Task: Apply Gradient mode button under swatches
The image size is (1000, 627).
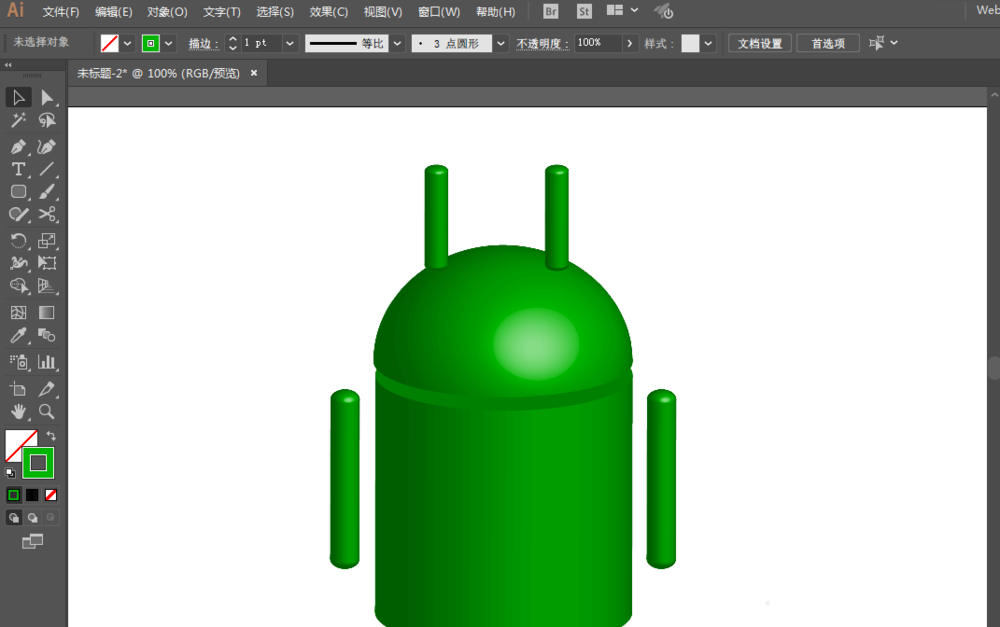Action: 32,495
